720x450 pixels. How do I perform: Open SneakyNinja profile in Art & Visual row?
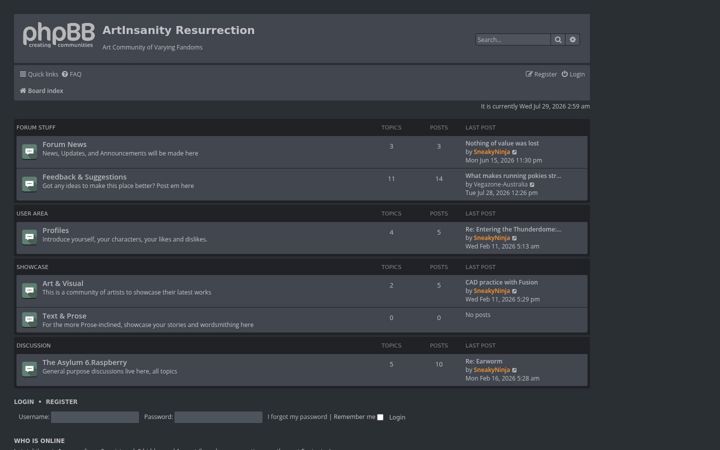point(492,291)
